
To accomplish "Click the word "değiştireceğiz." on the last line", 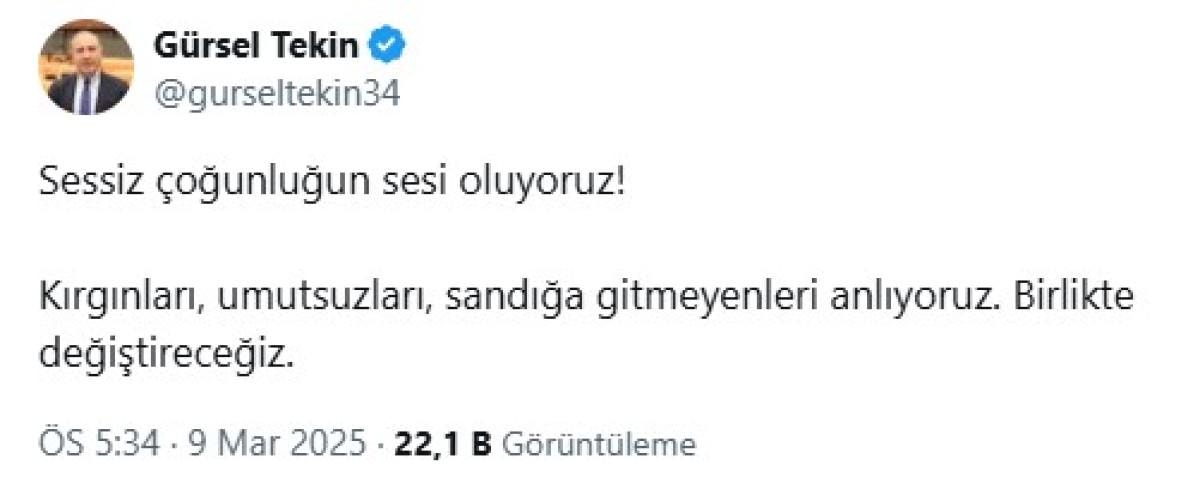I will [x=168, y=354].
